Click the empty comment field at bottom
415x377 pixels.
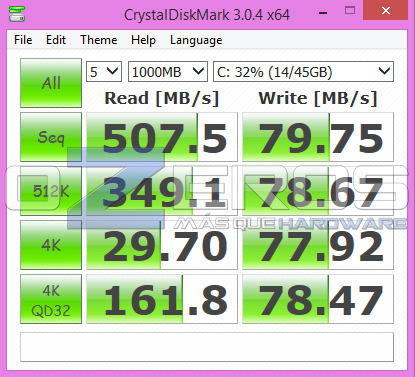click(x=207, y=347)
